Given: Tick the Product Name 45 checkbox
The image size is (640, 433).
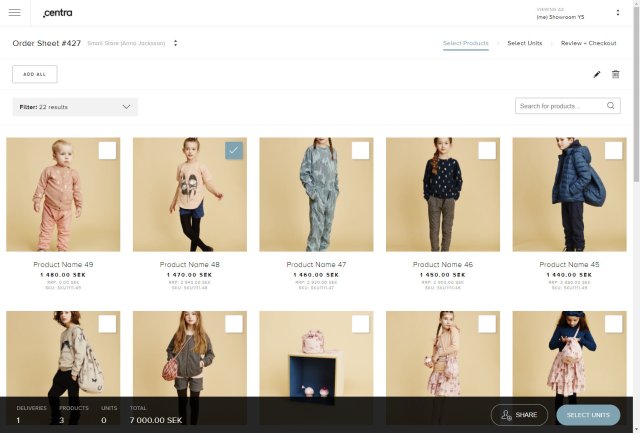Looking at the screenshot, I should point(613,150).
